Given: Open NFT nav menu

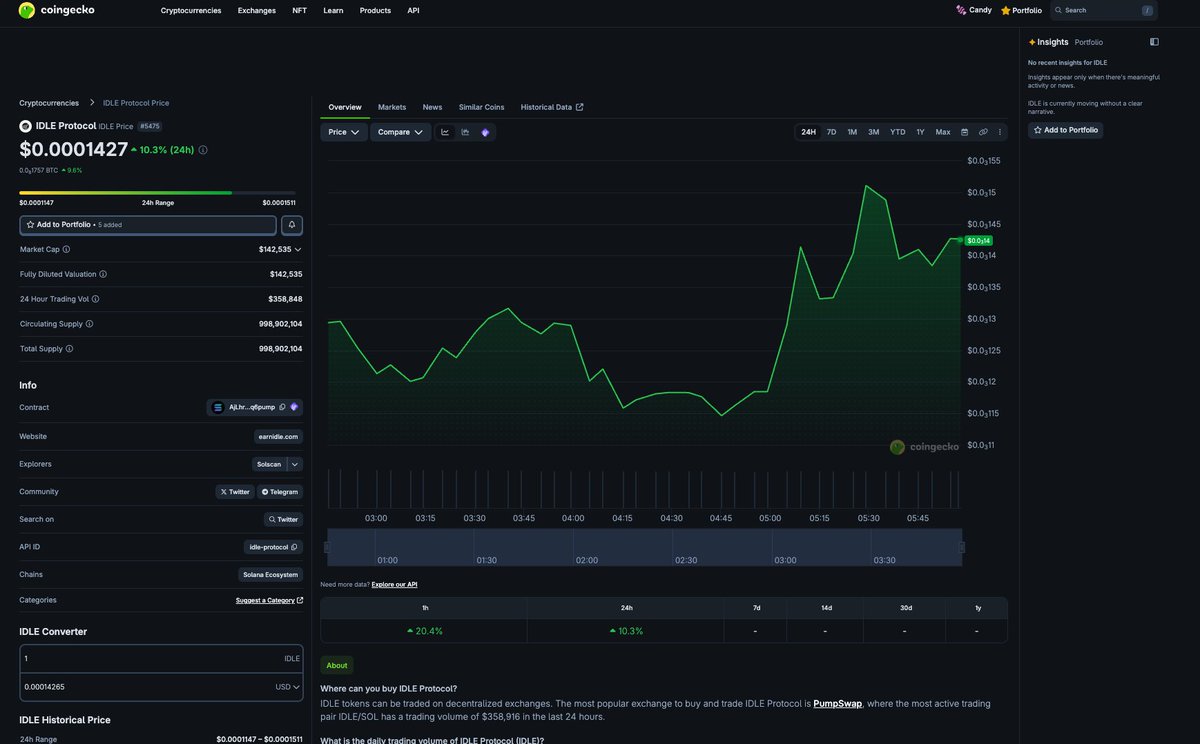Looking at the screenshot, I should (x=300, y=10).
